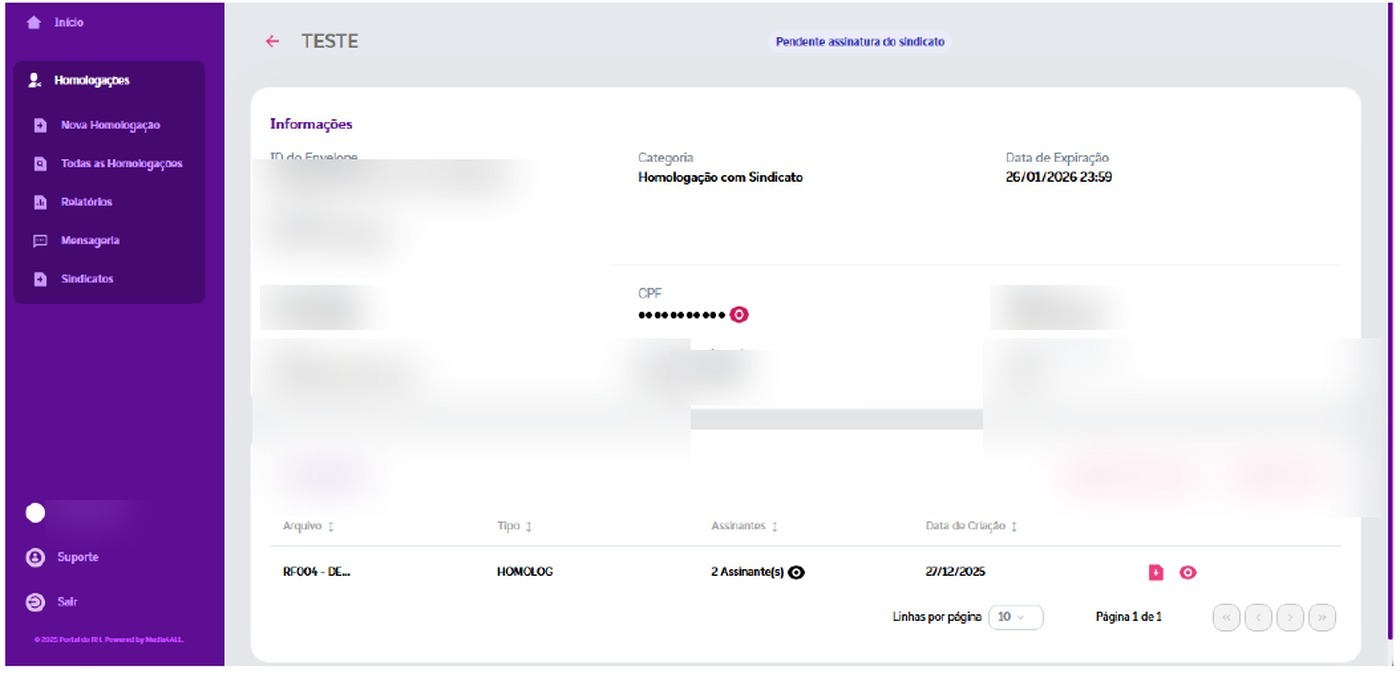
Task: Click the expiration date 26/01/2026 23:59
Action: 1059,178
